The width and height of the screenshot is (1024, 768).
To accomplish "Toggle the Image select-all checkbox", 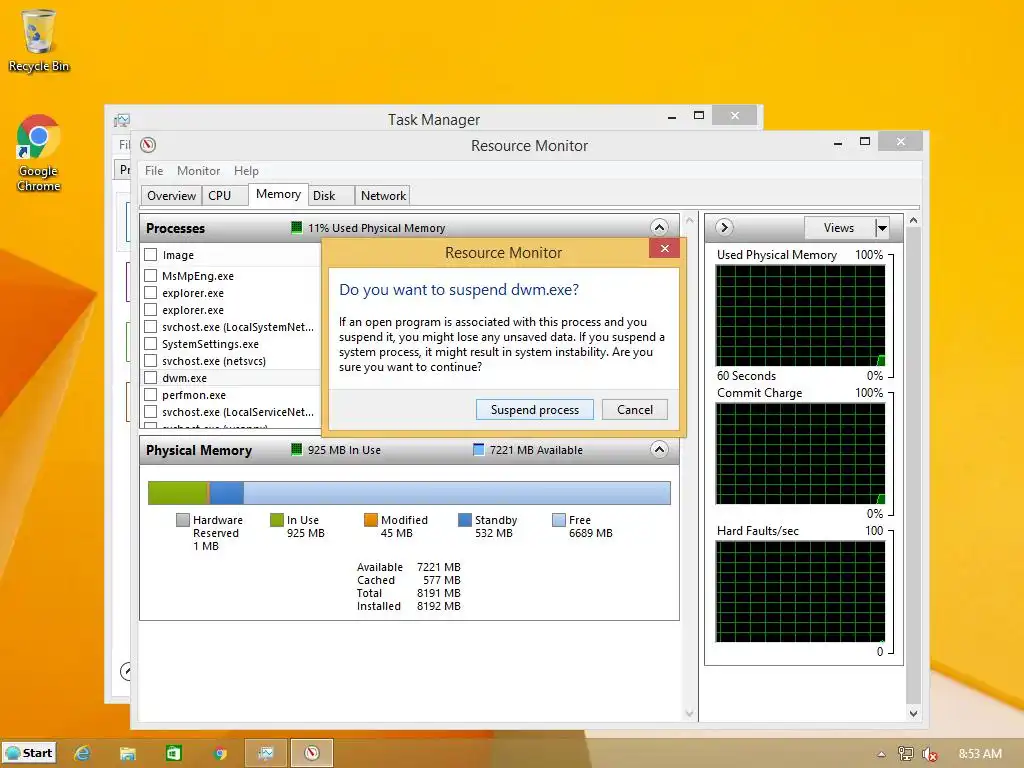I will [151, 254].
